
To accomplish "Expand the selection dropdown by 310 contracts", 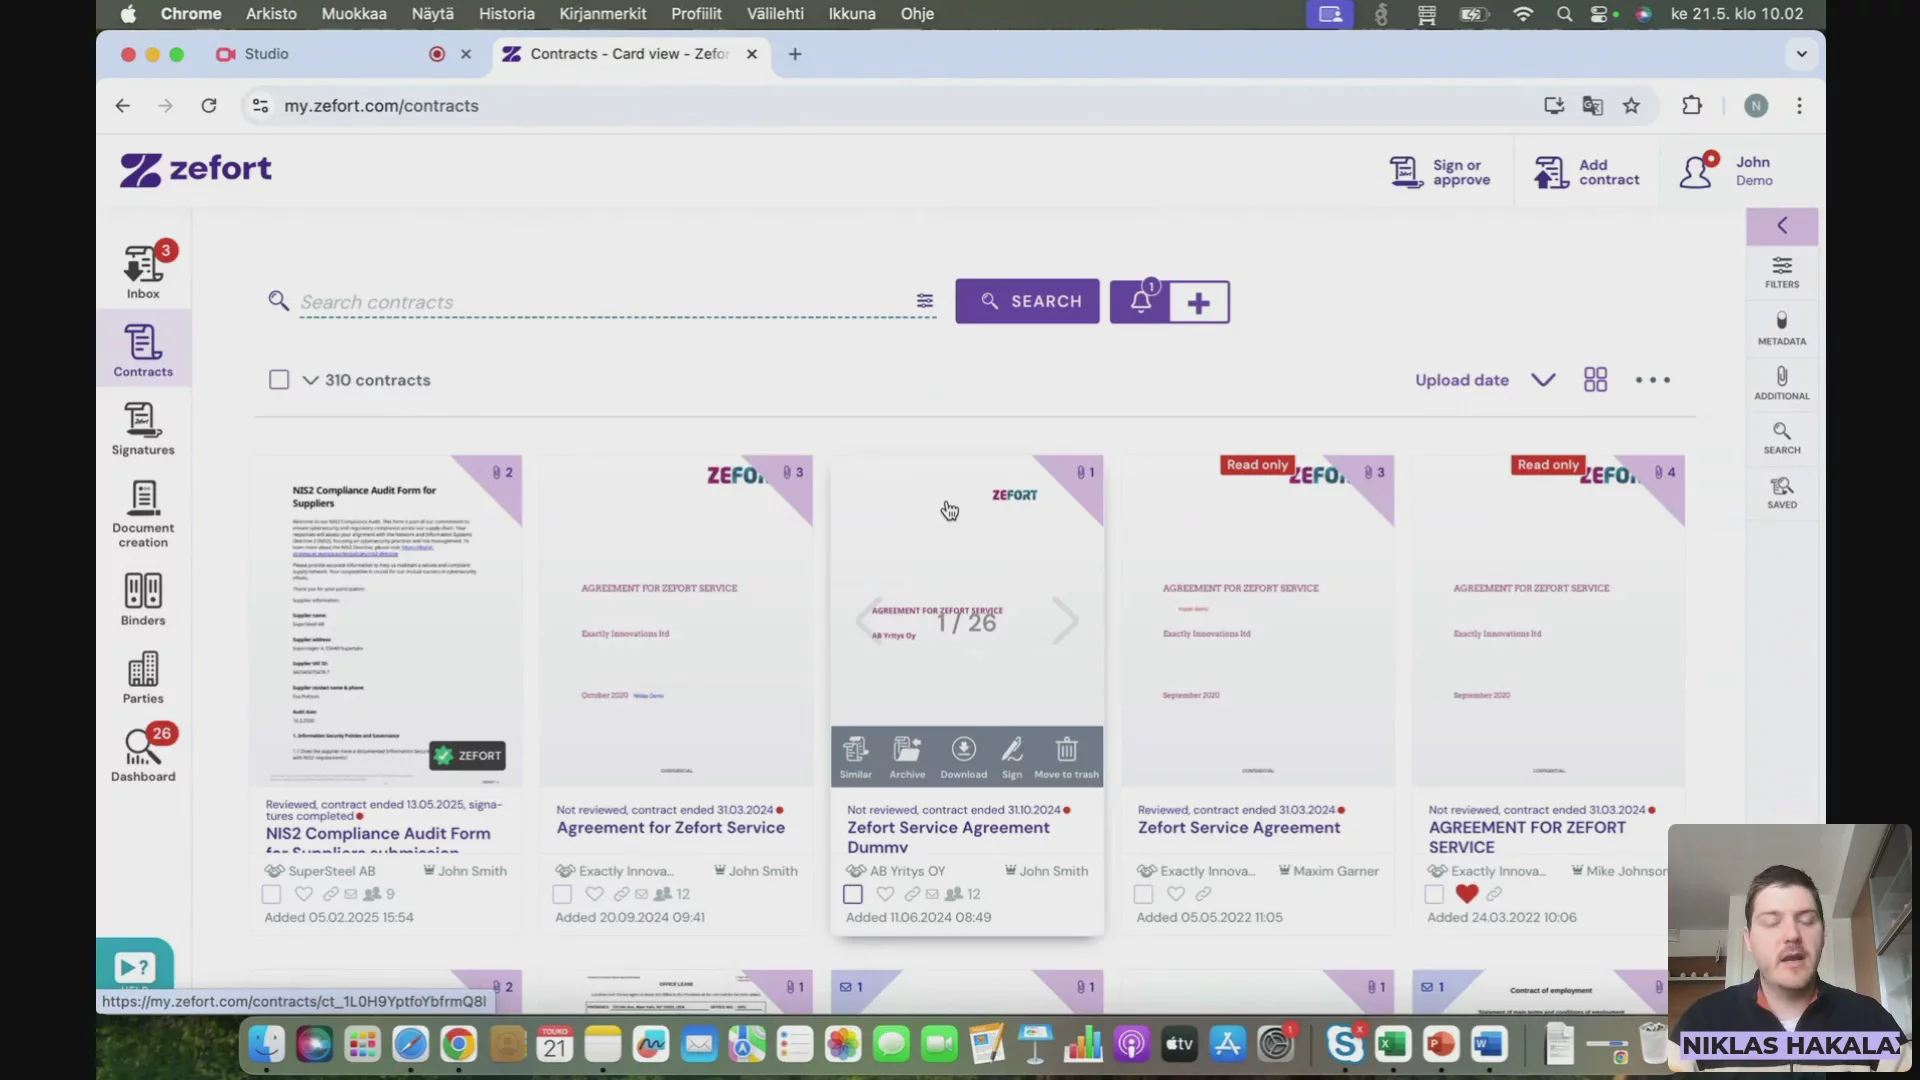I will (x=310, y=380).
